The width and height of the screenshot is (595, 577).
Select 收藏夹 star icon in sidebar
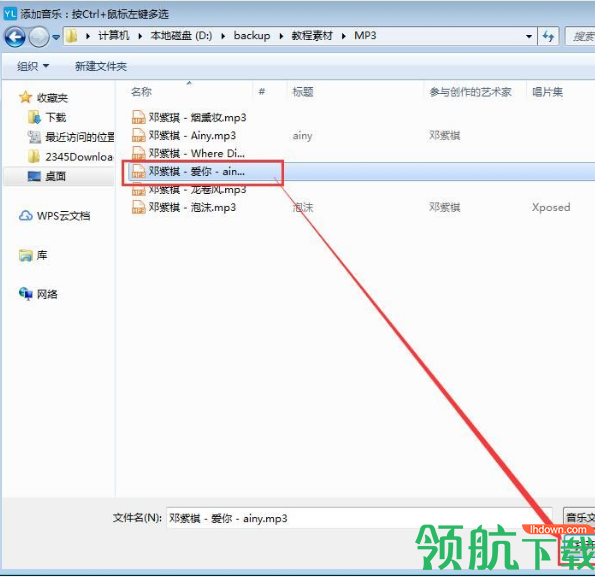(25, 97)
